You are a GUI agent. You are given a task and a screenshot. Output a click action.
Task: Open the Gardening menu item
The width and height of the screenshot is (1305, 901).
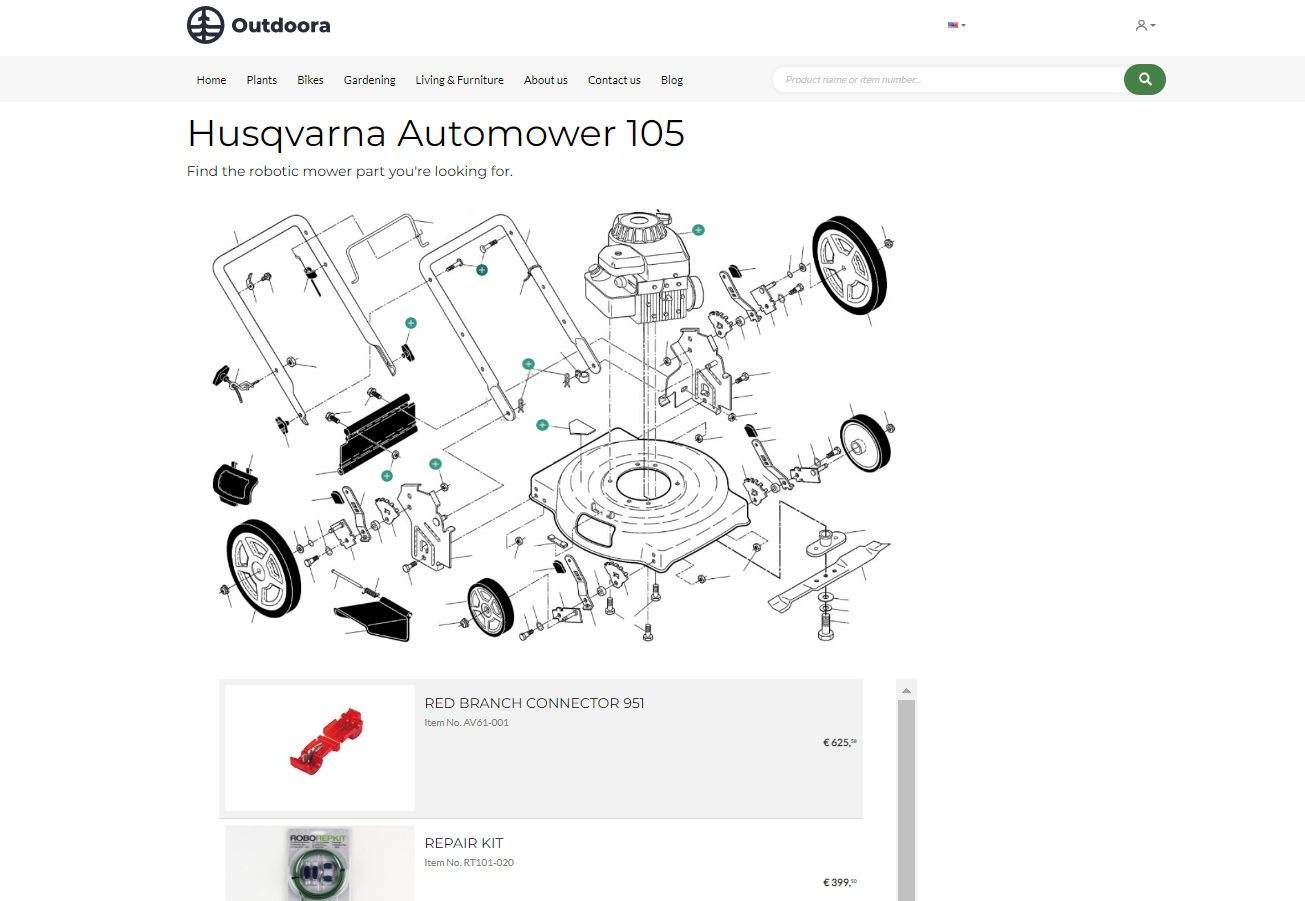coord(370,80)
